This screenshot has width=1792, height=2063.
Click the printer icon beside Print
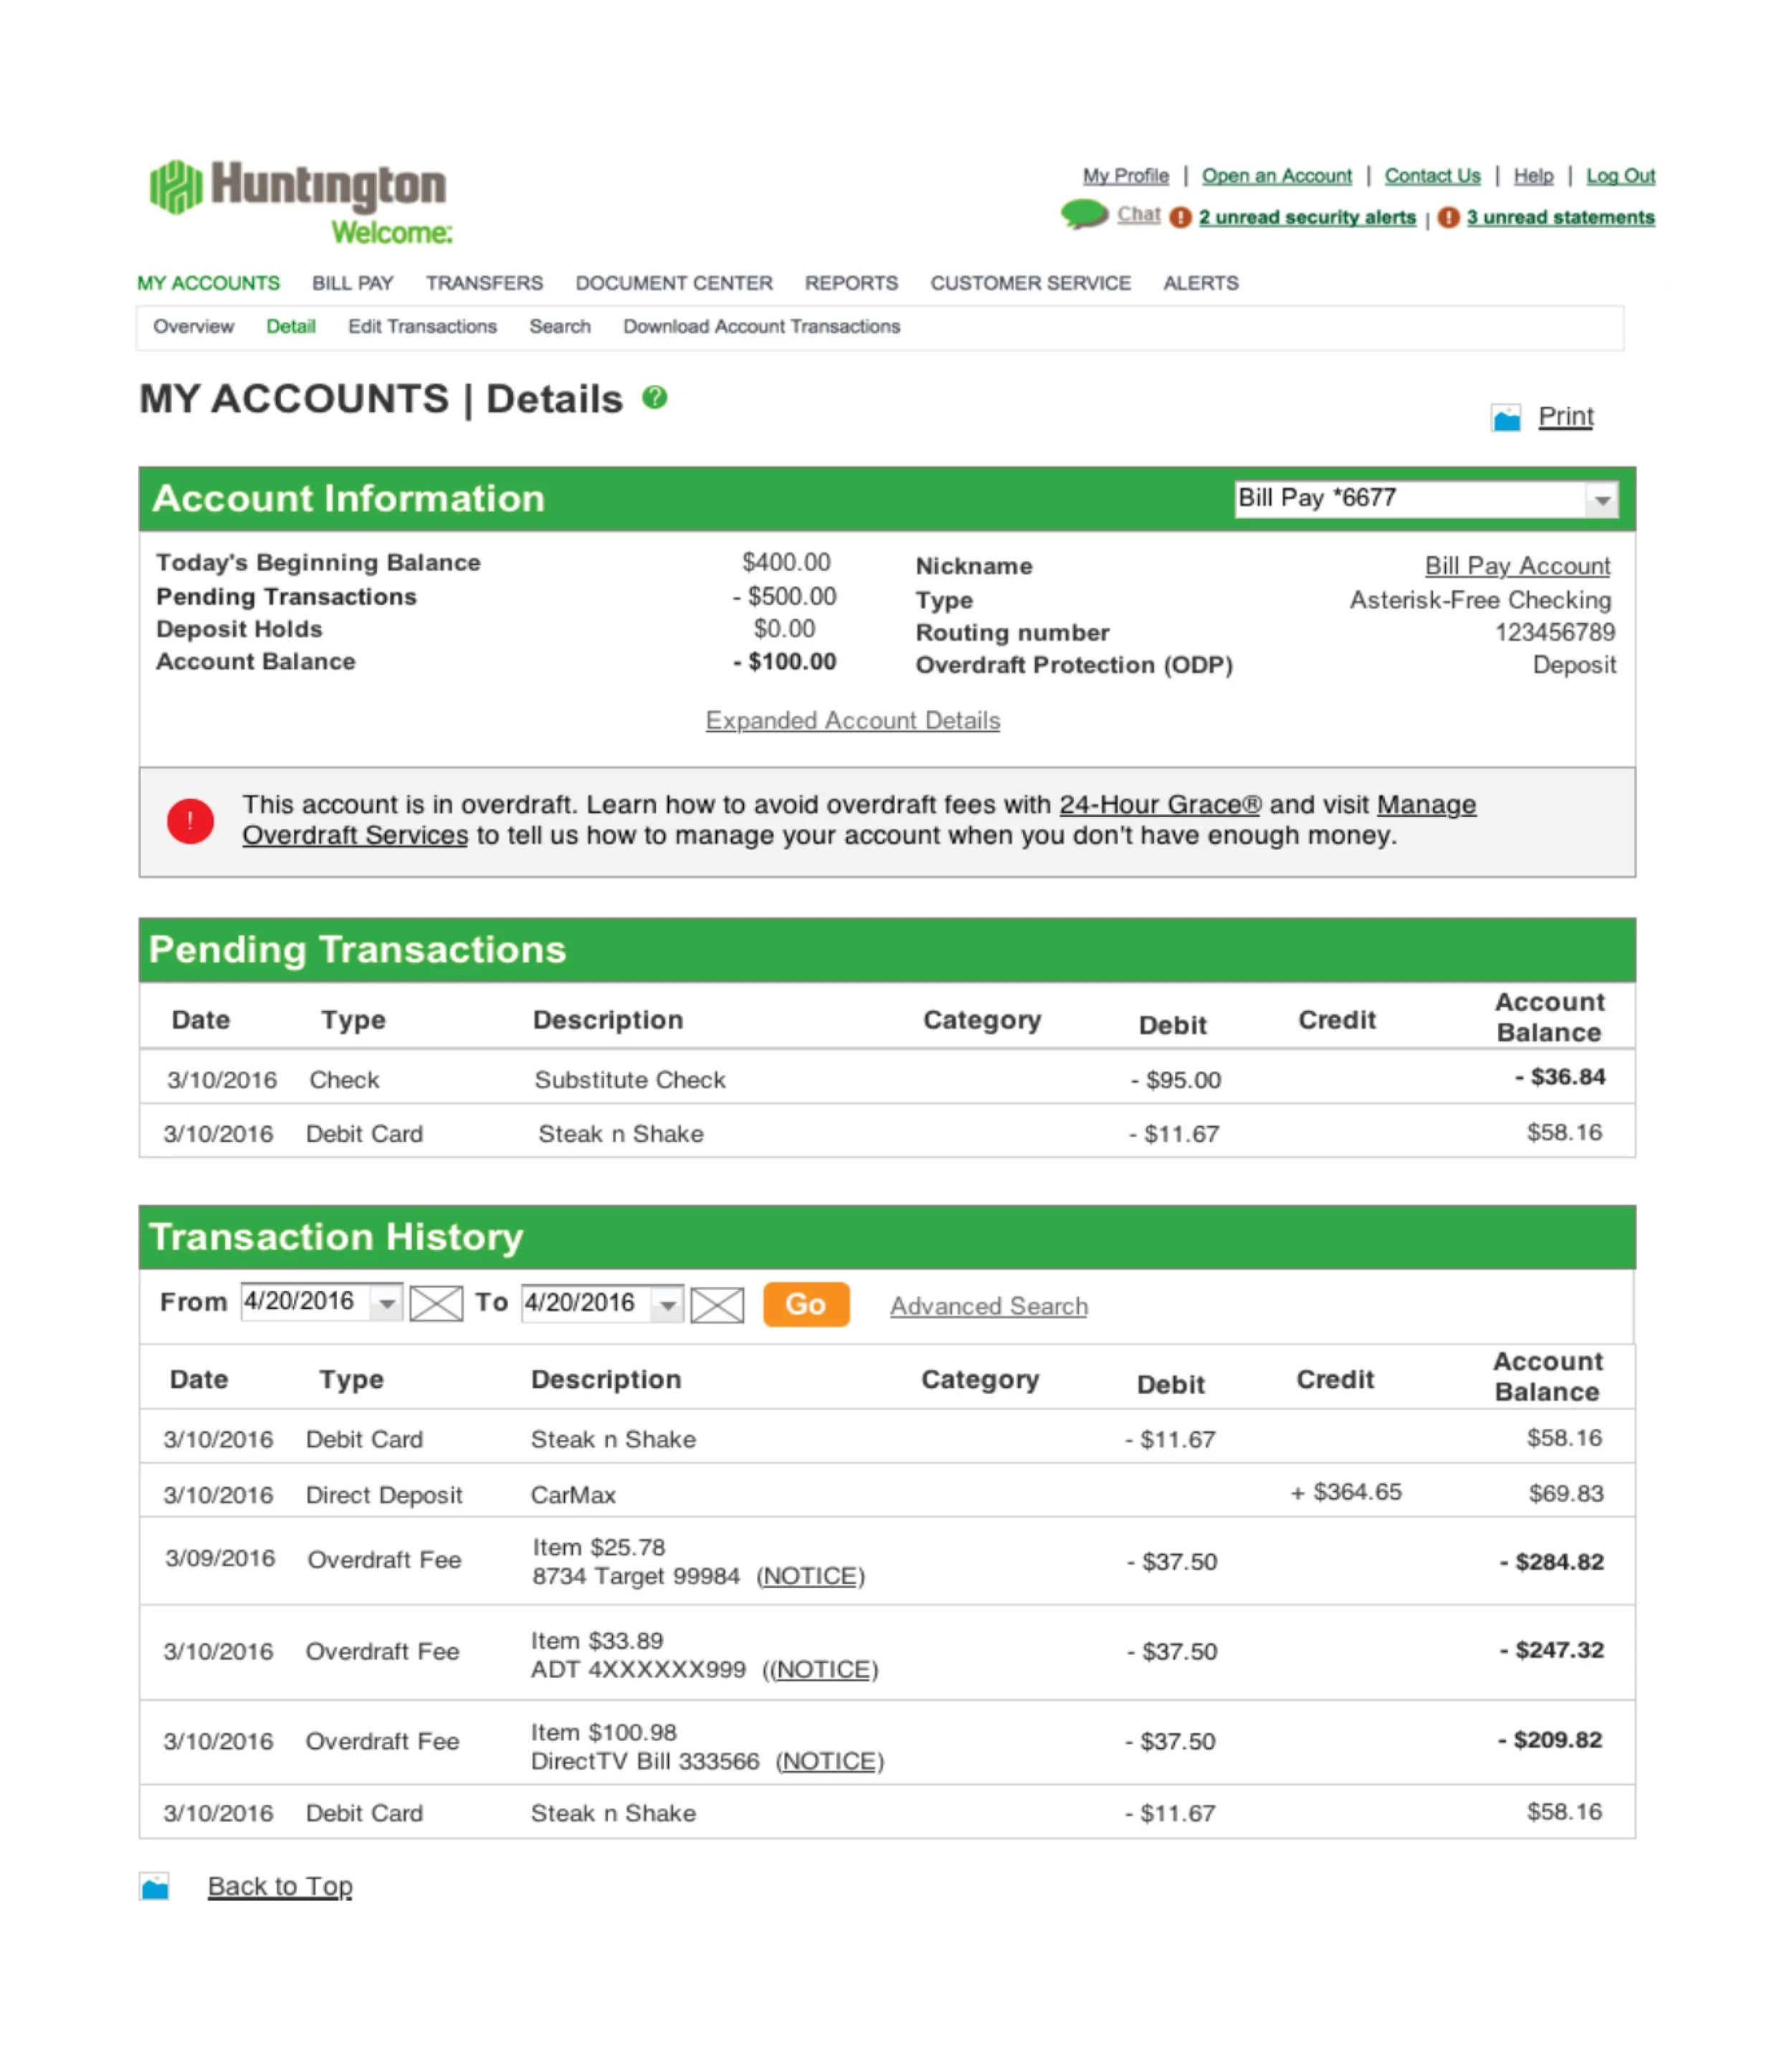coord(1505,417)
